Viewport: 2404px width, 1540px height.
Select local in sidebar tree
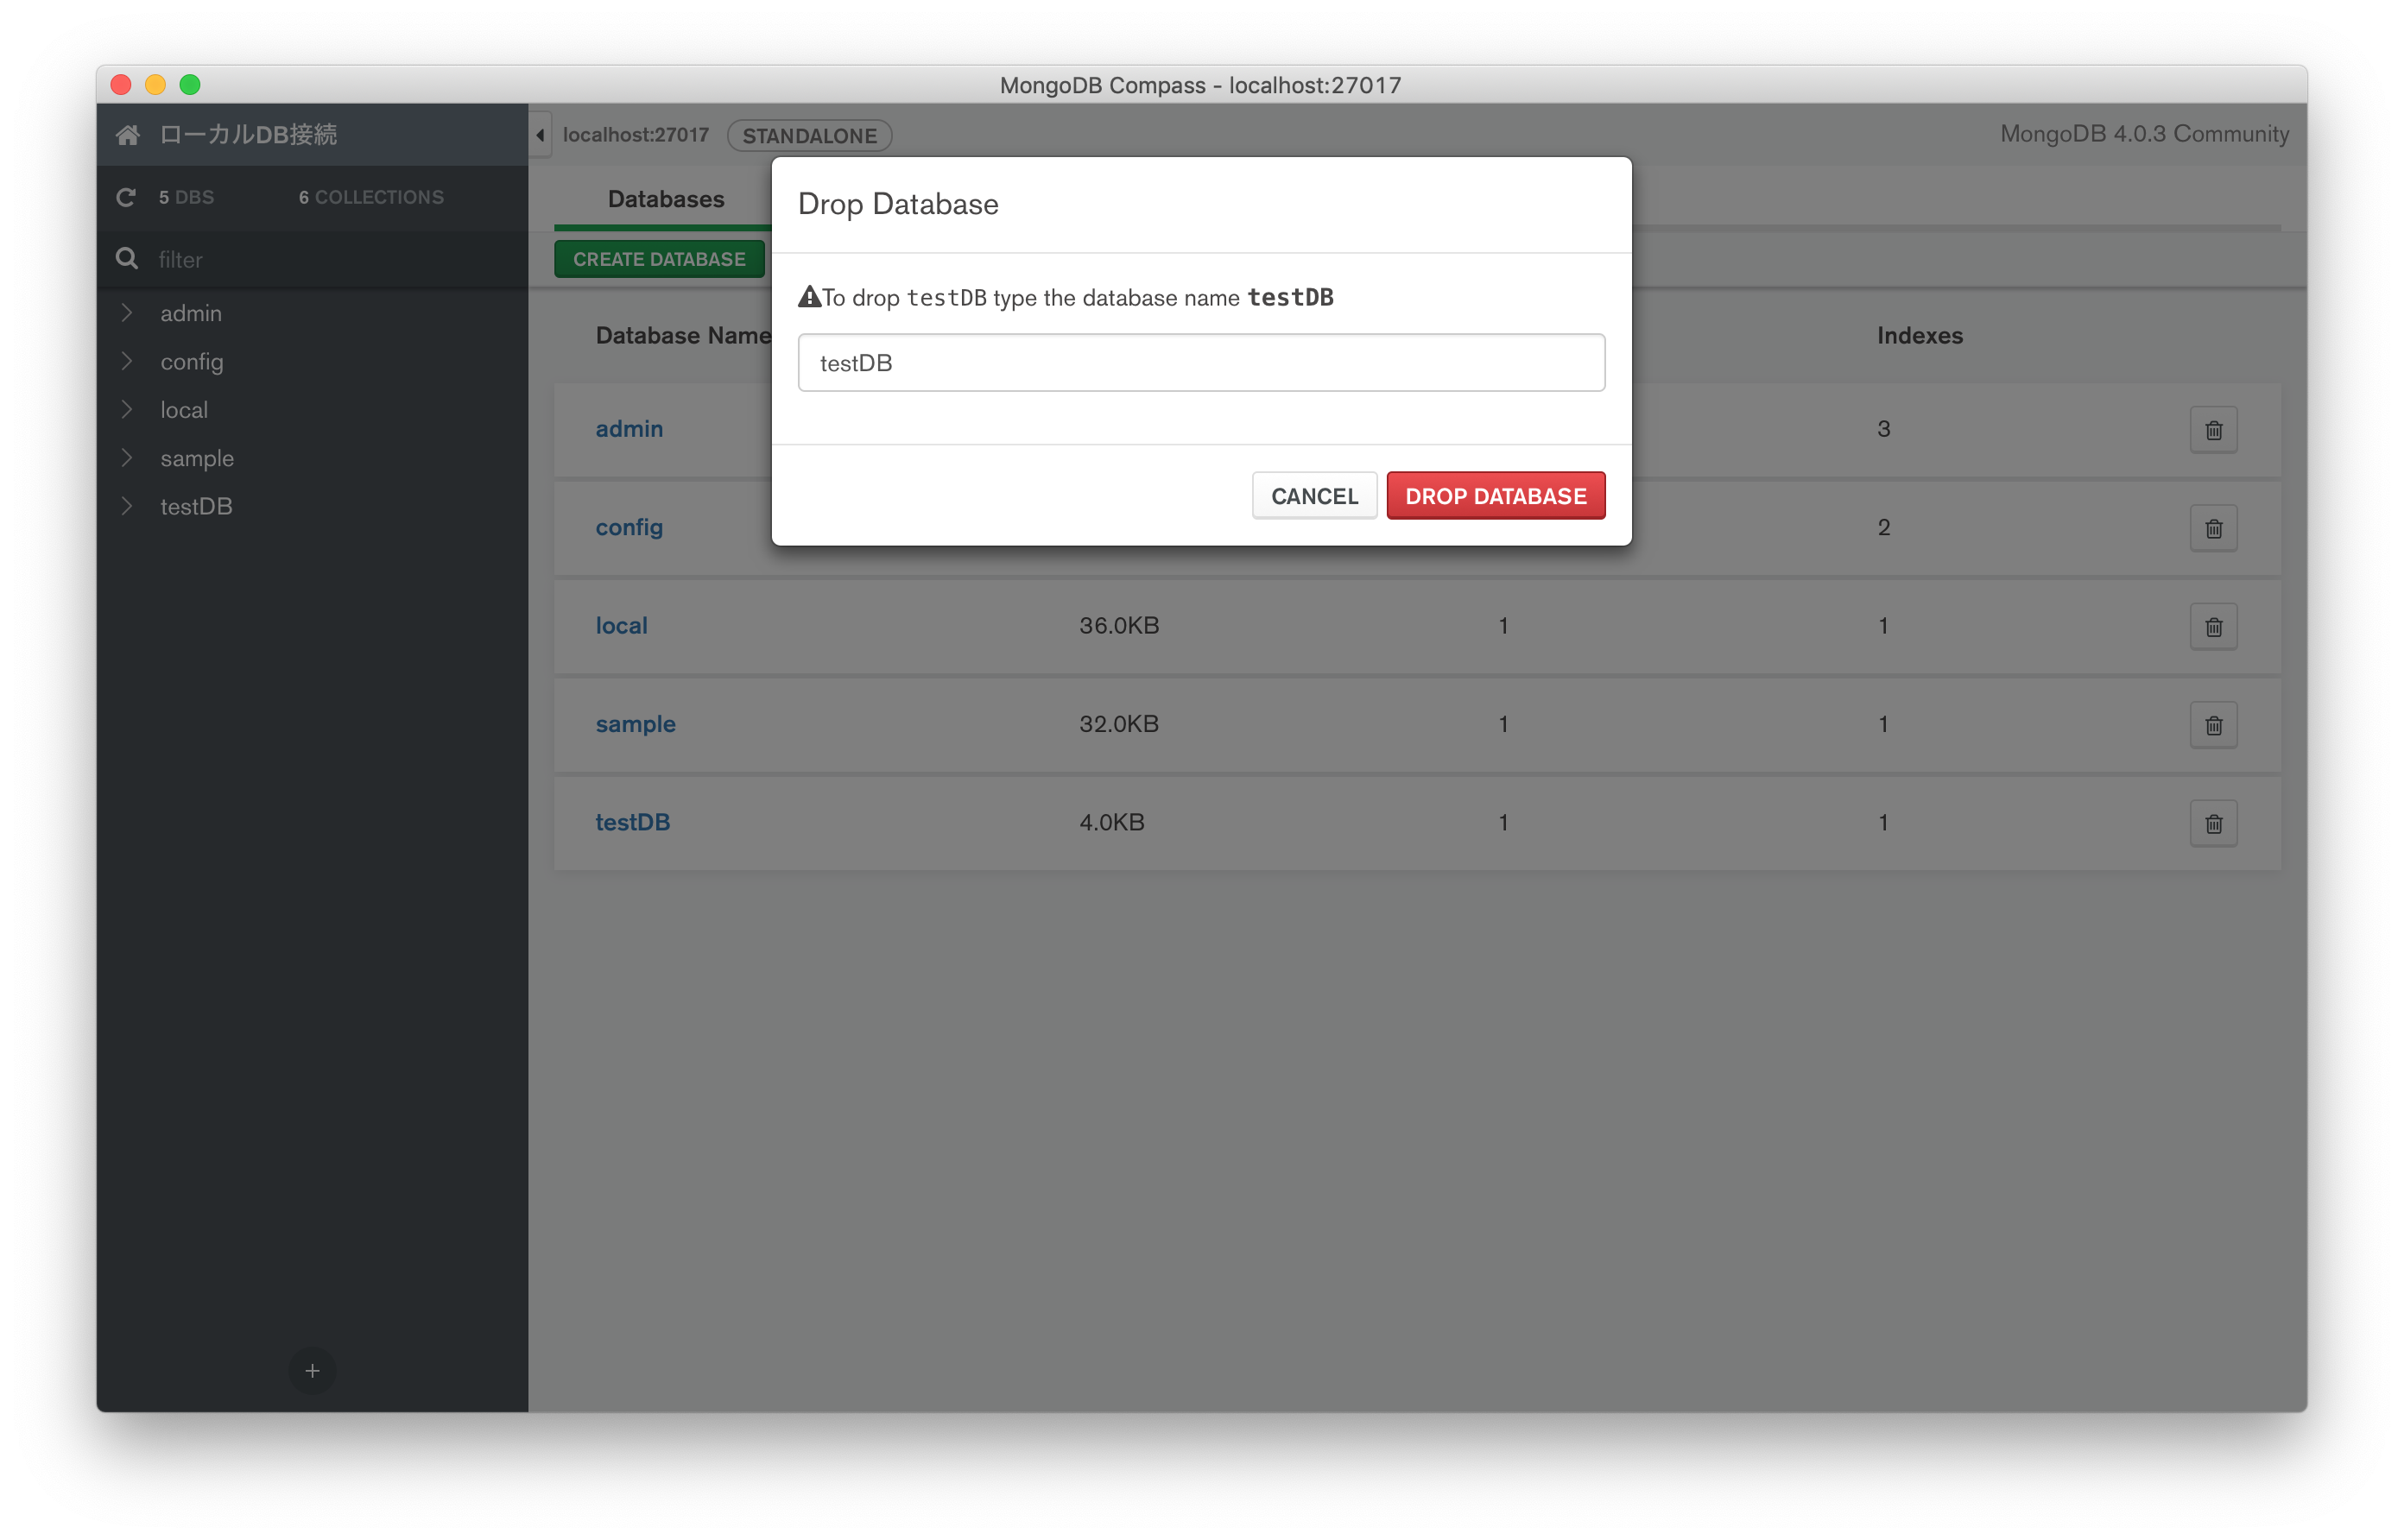tap(184, 410)
